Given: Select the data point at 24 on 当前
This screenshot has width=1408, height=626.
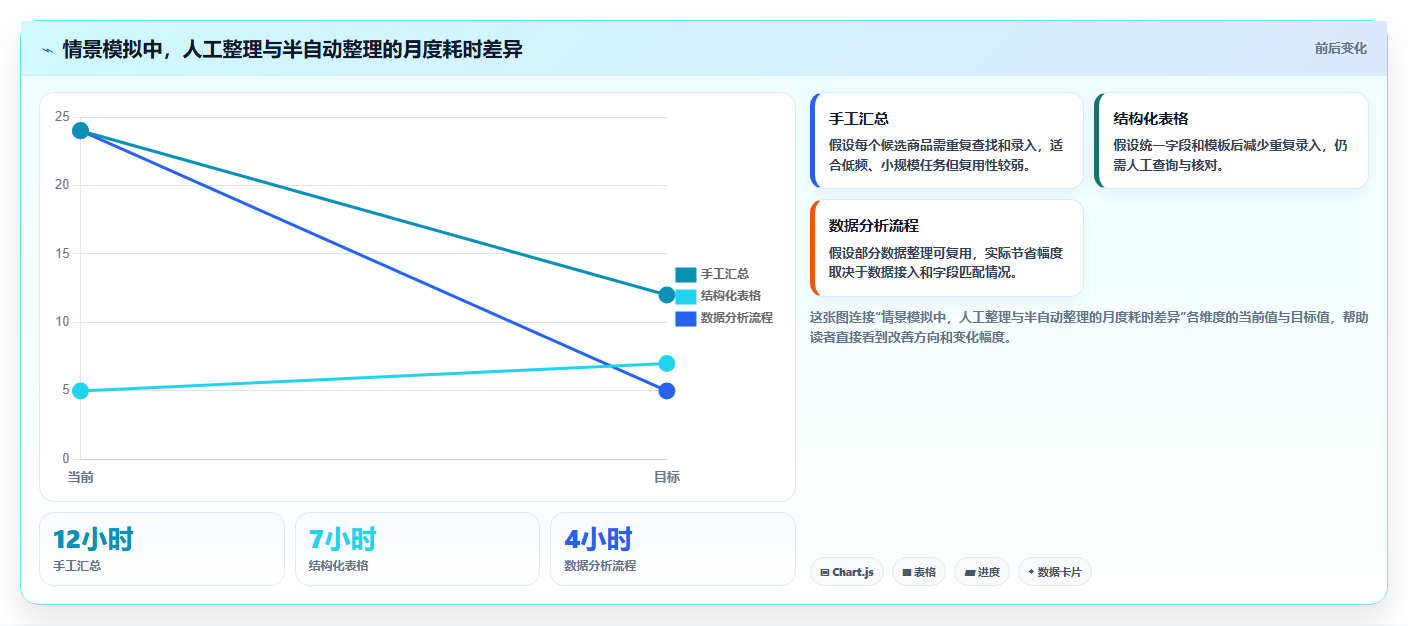Looking at the screenshot, I should click(x=81, y=131).
